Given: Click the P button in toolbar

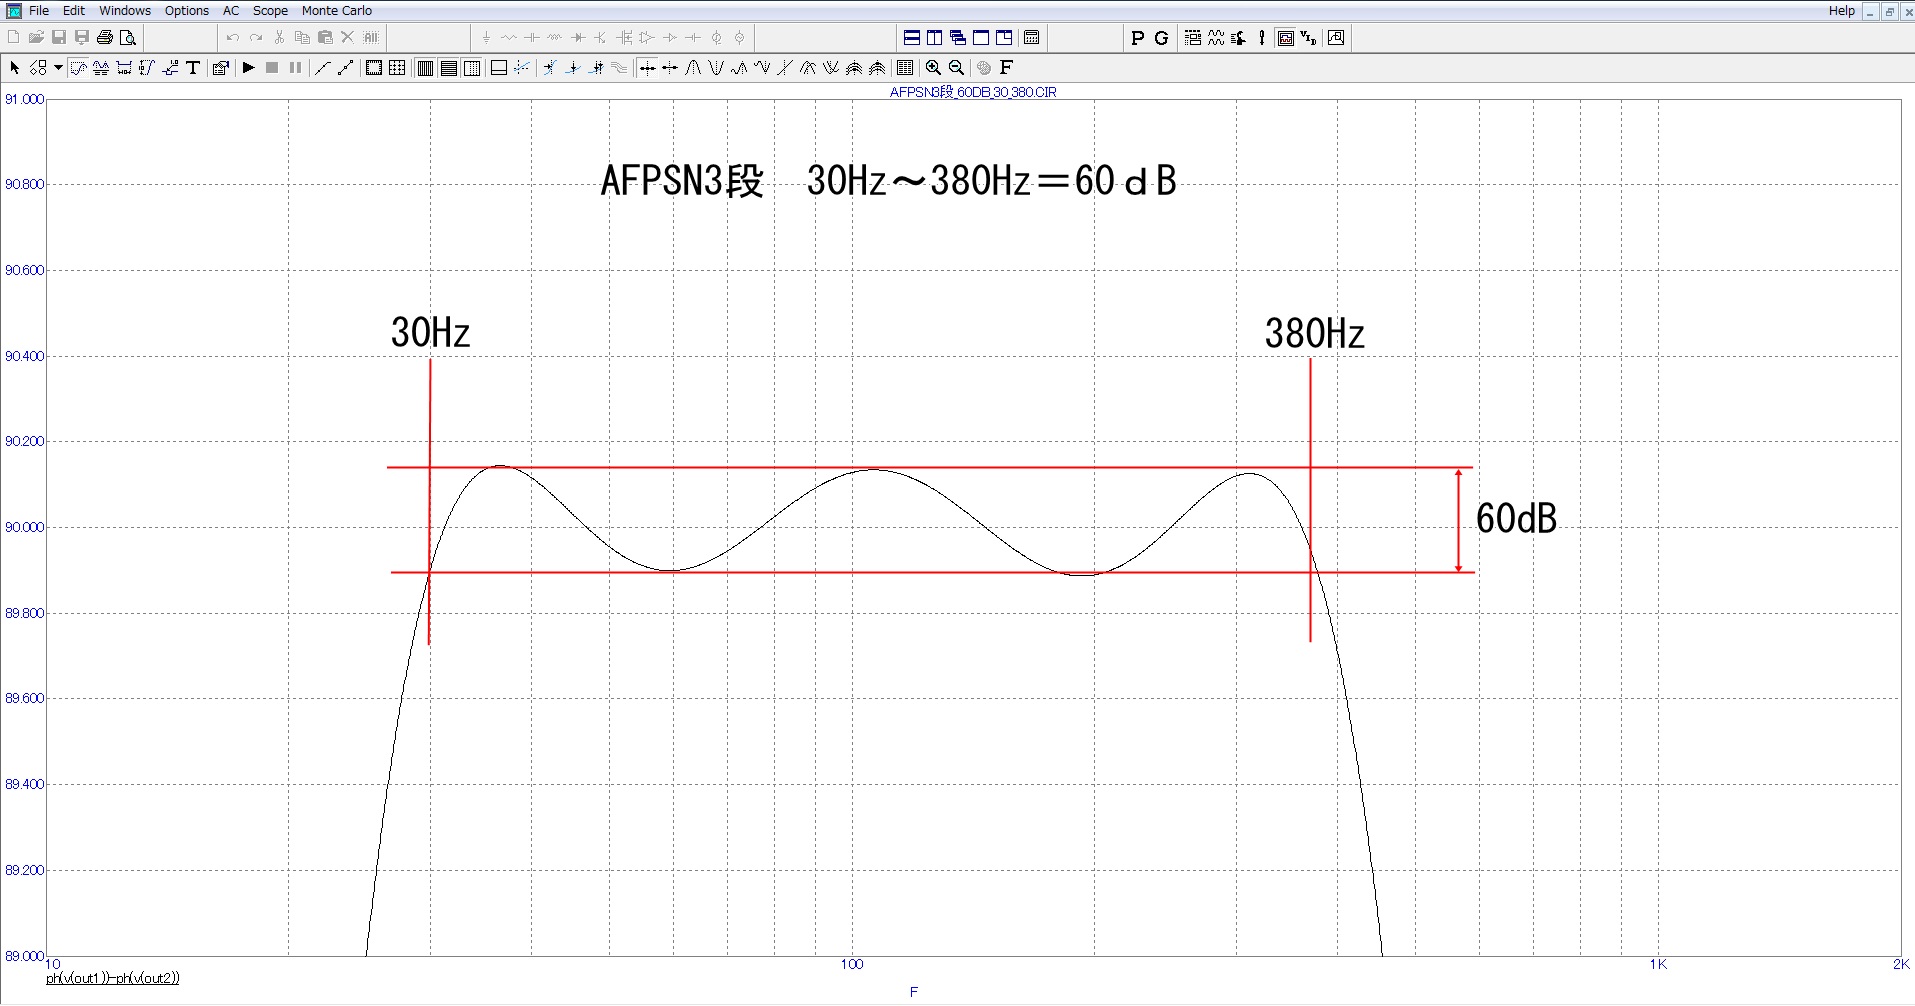Looking at the screenshot, I should (1137, 38).
